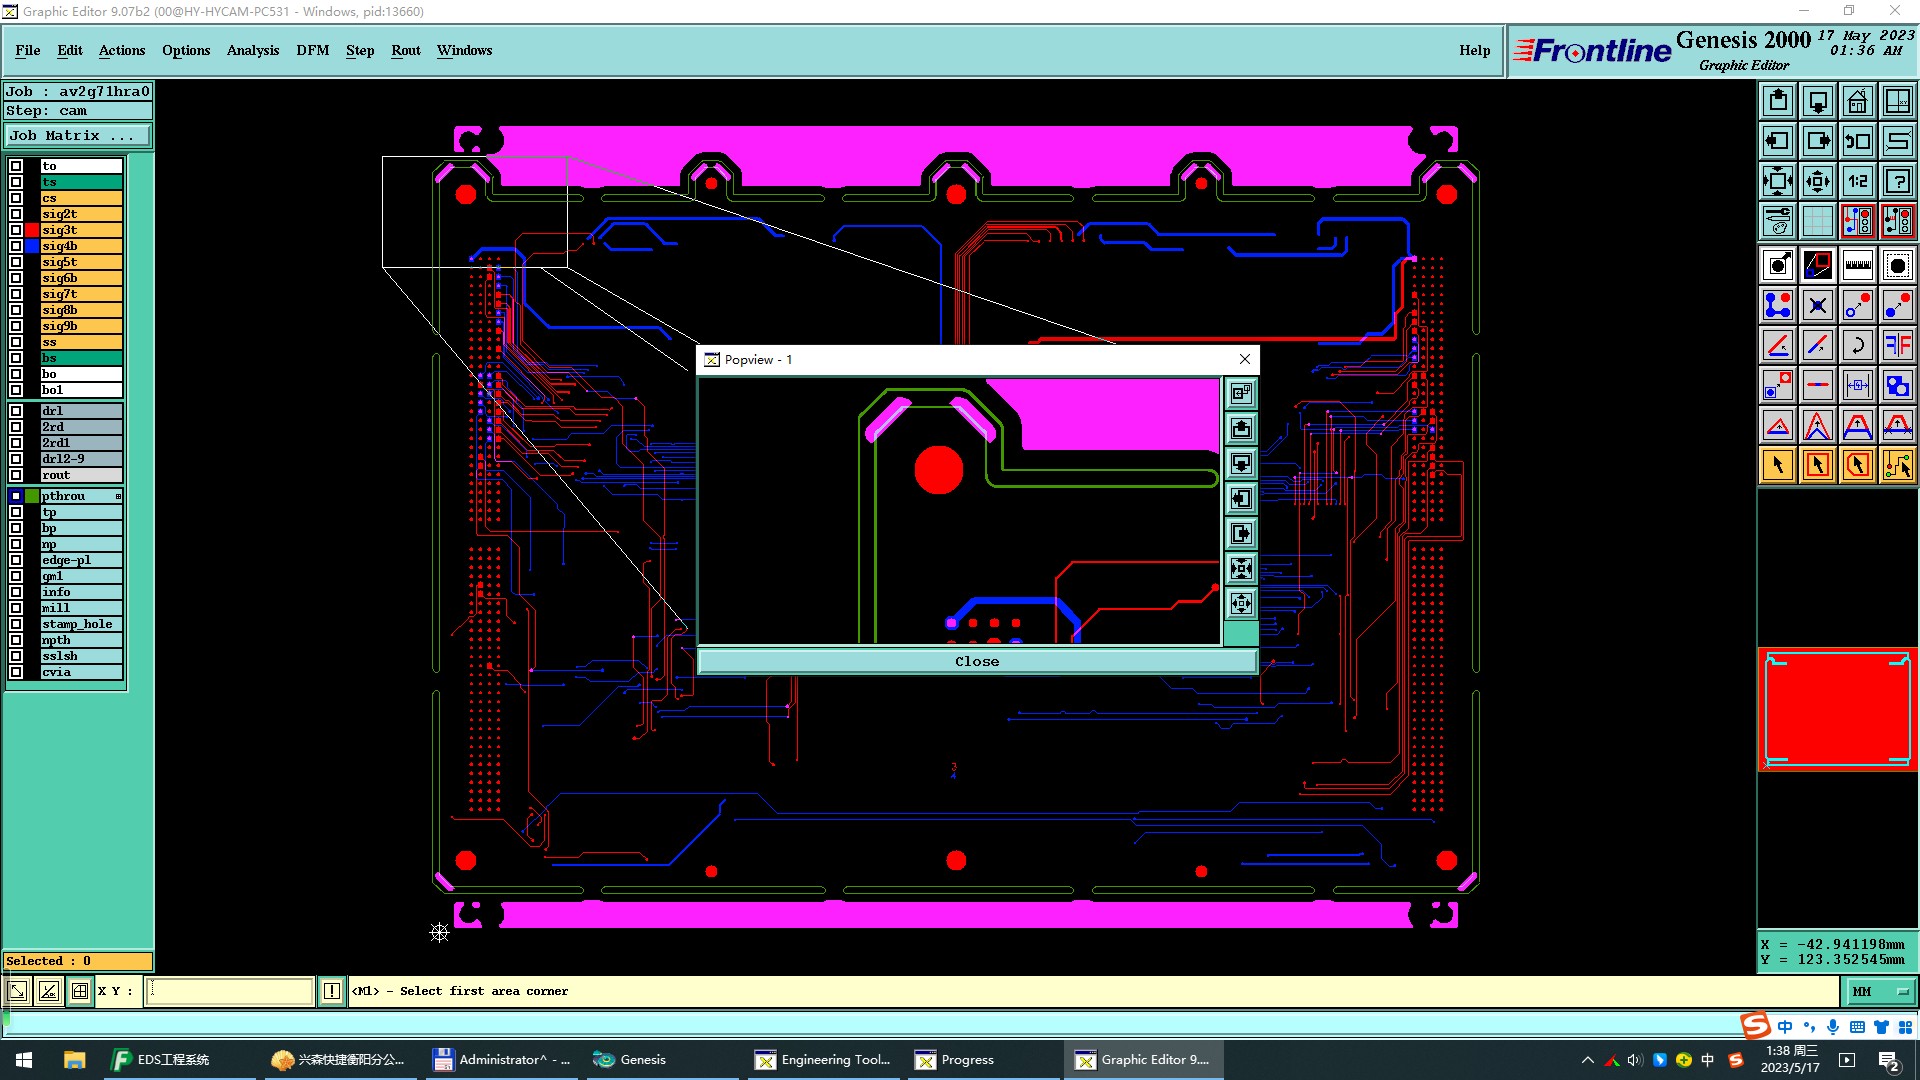This screenshot has height=1080, width=1920.
Task: Click the Popview pan-left icon
Action: pos(1241,499)
